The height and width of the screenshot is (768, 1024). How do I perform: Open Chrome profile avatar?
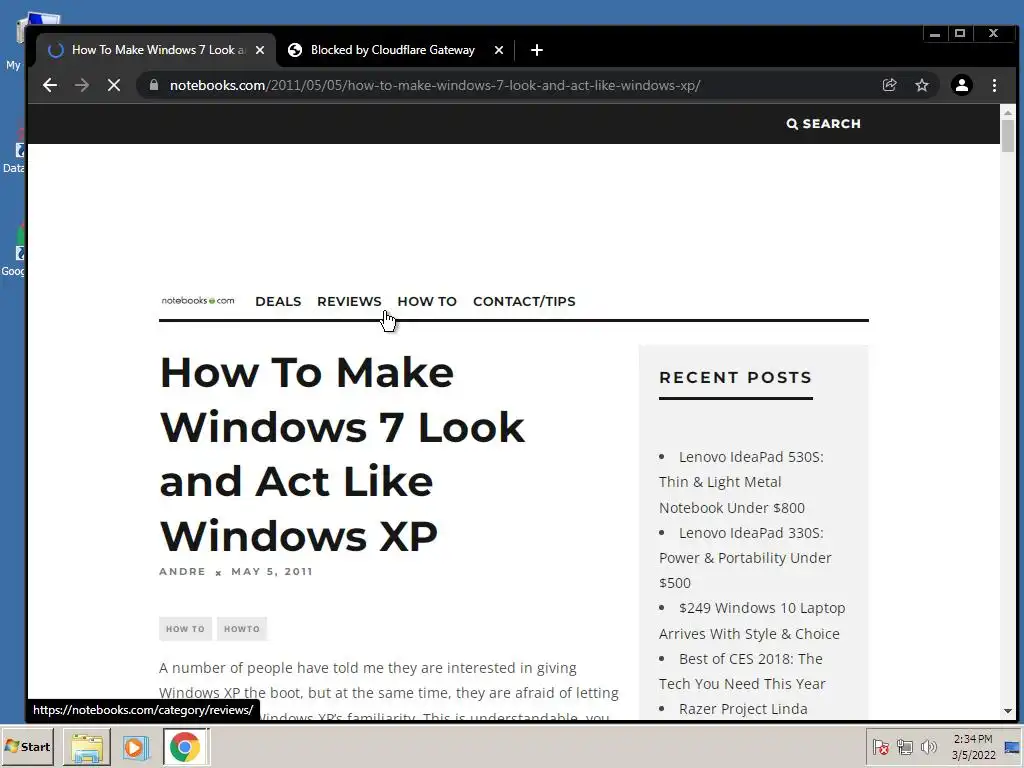(x=961, y=86)
